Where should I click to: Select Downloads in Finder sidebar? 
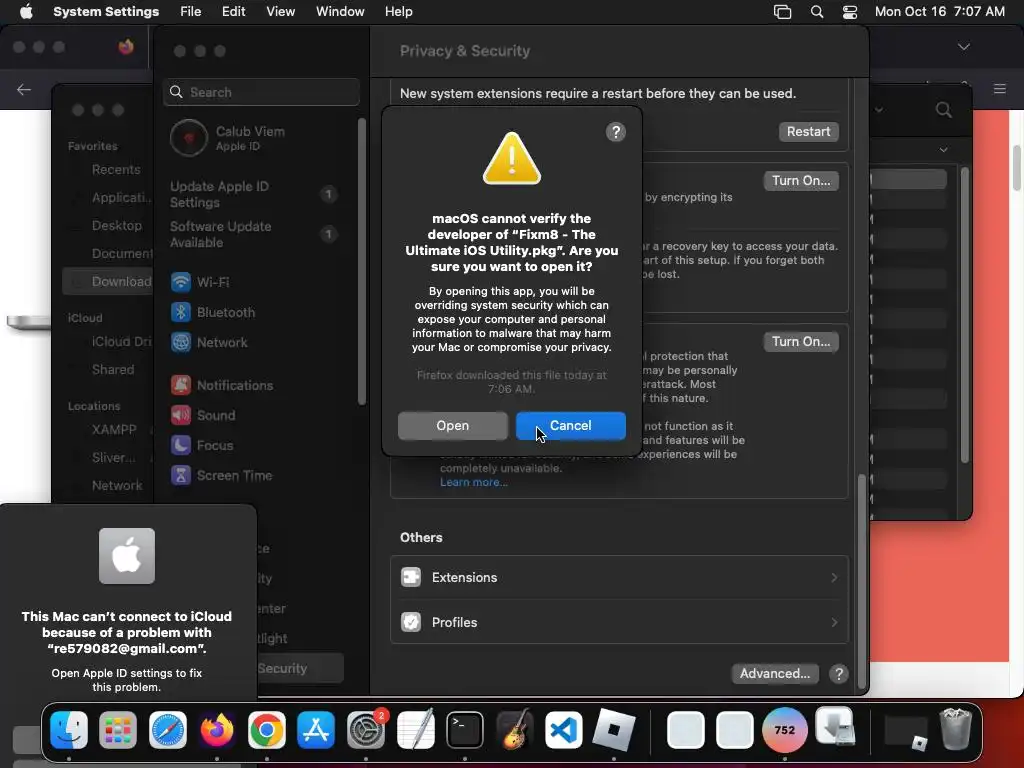(108, 282)
